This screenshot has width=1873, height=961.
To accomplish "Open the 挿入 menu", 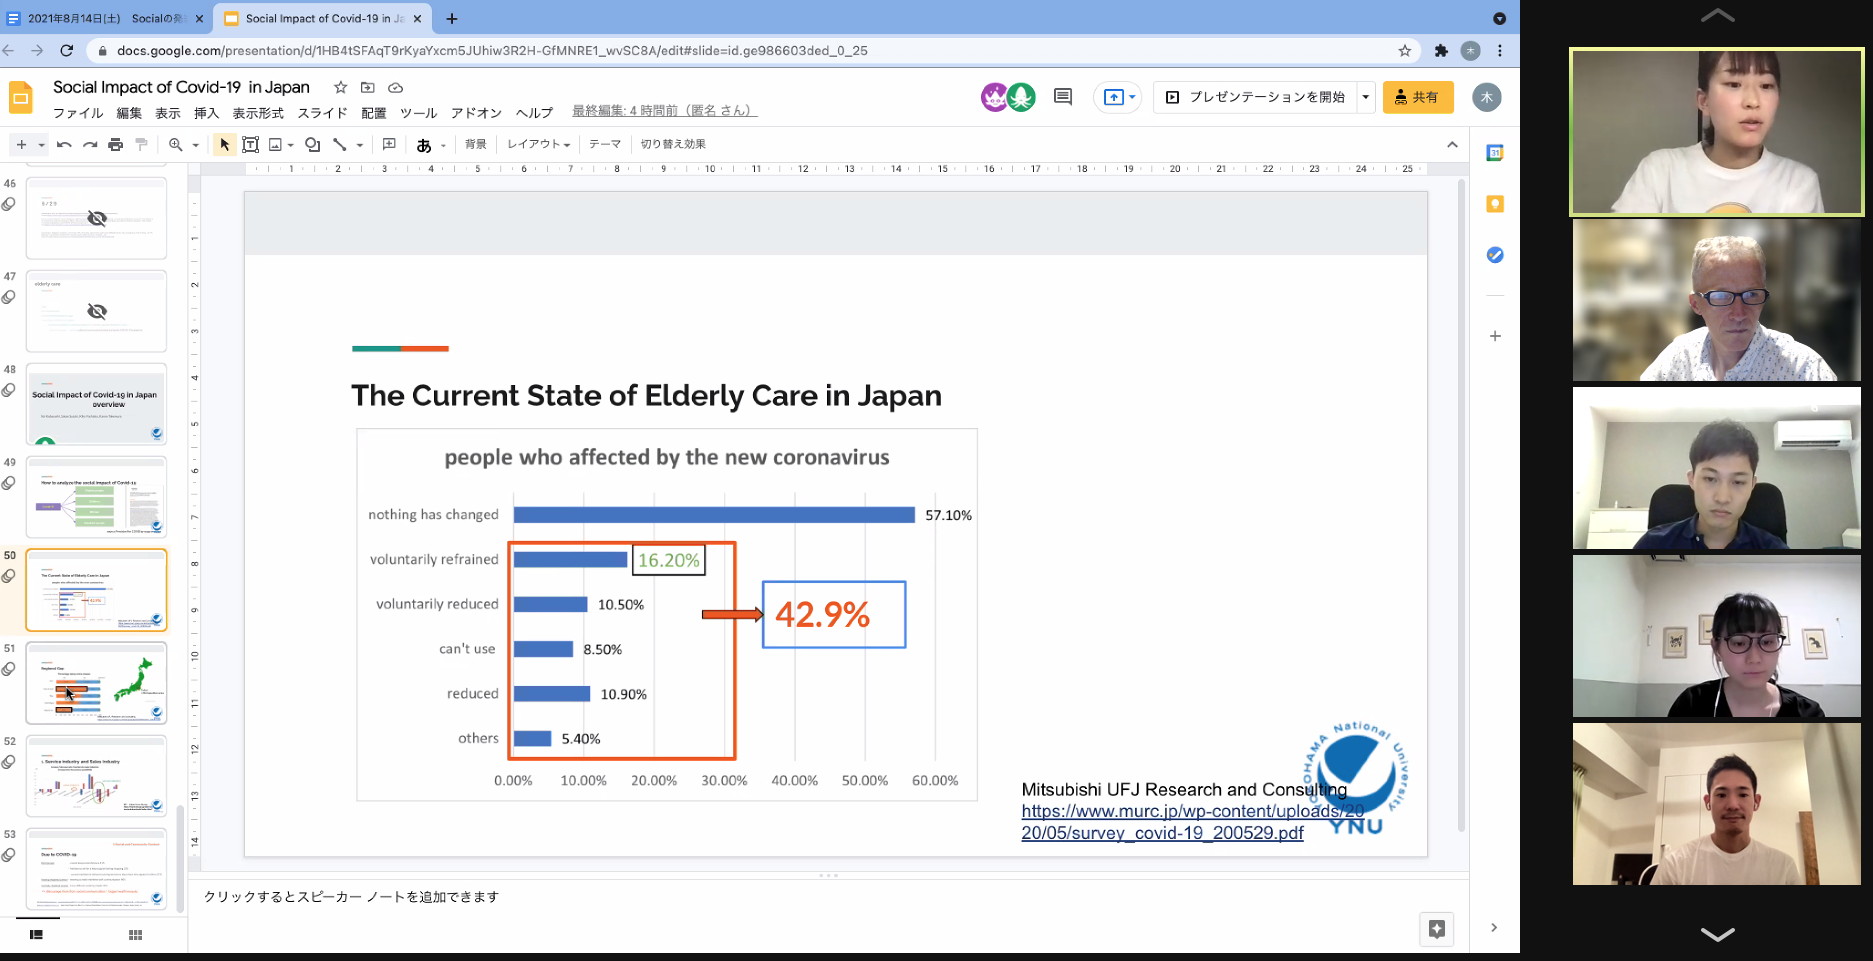I will point(206,113).
